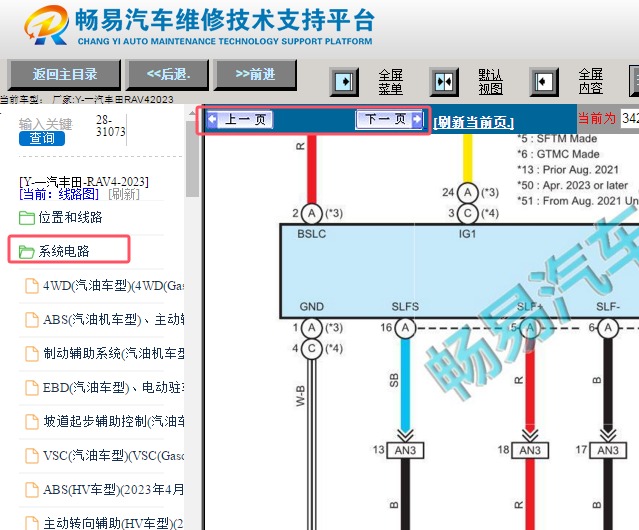Viewport: 639px width, 530px height.
Task: Click BSLC terminal label in diagram
Action: [312, 234]
